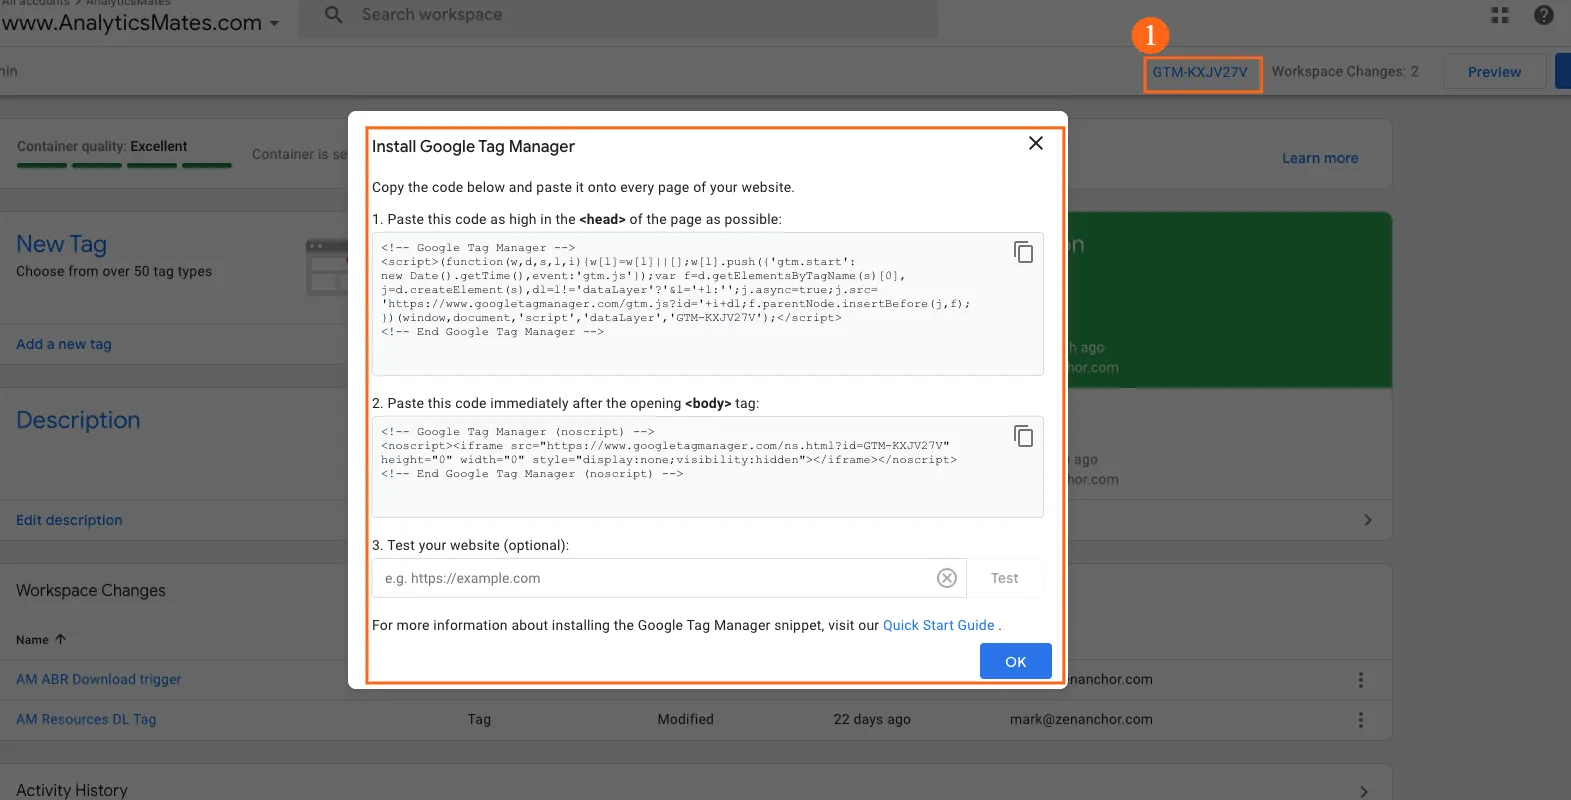The image size is (1571, 800).
Task: Click Workspace Changes: 2 text
Action: click(1345, 71)
